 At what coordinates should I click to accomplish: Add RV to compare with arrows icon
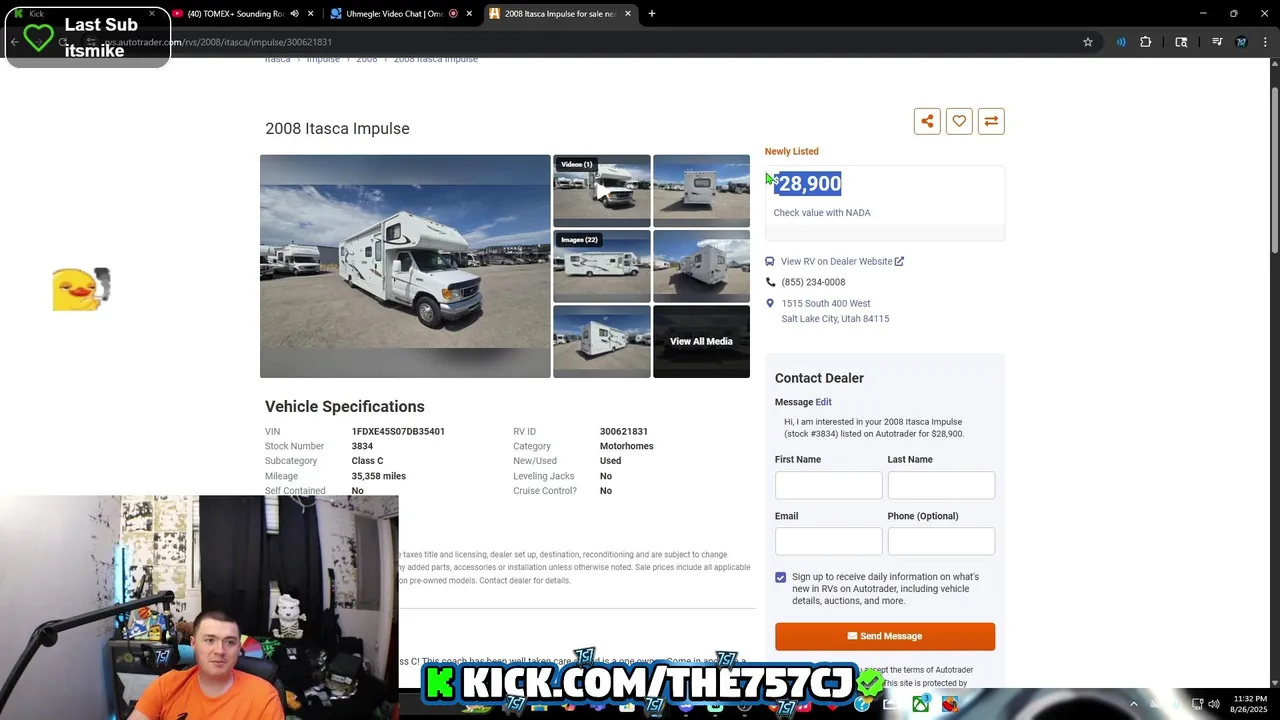click(x=991, y=121)
